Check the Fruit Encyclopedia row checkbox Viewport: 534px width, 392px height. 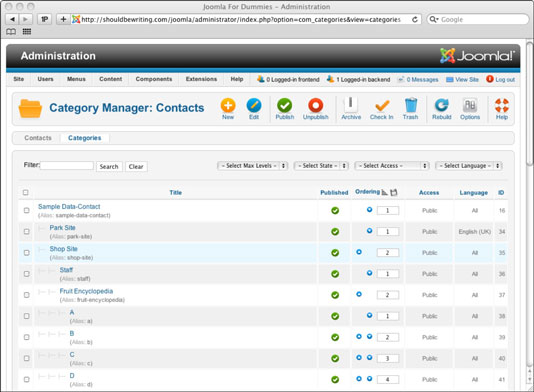pyautogui.click(x=27, y=295)
